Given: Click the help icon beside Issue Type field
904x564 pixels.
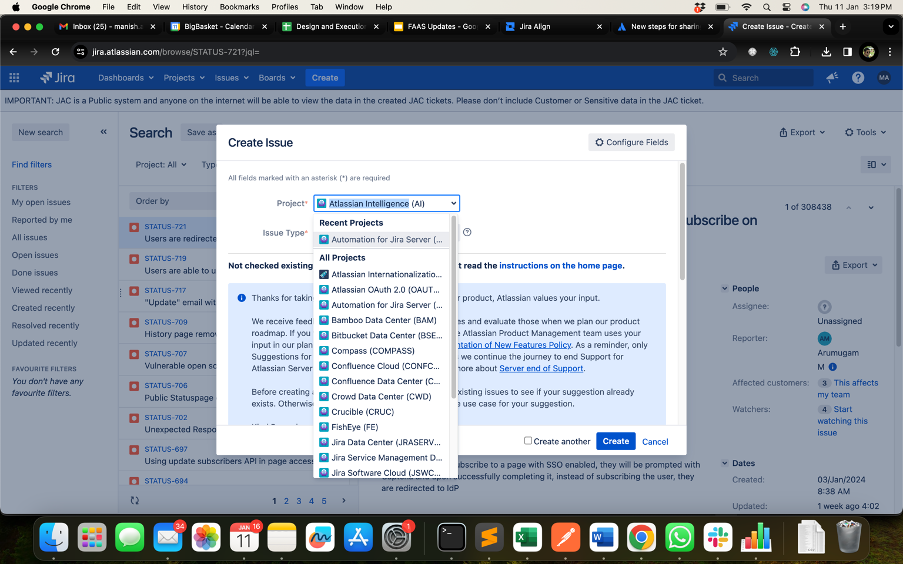Looking at the screenshot, I should 467,232.
